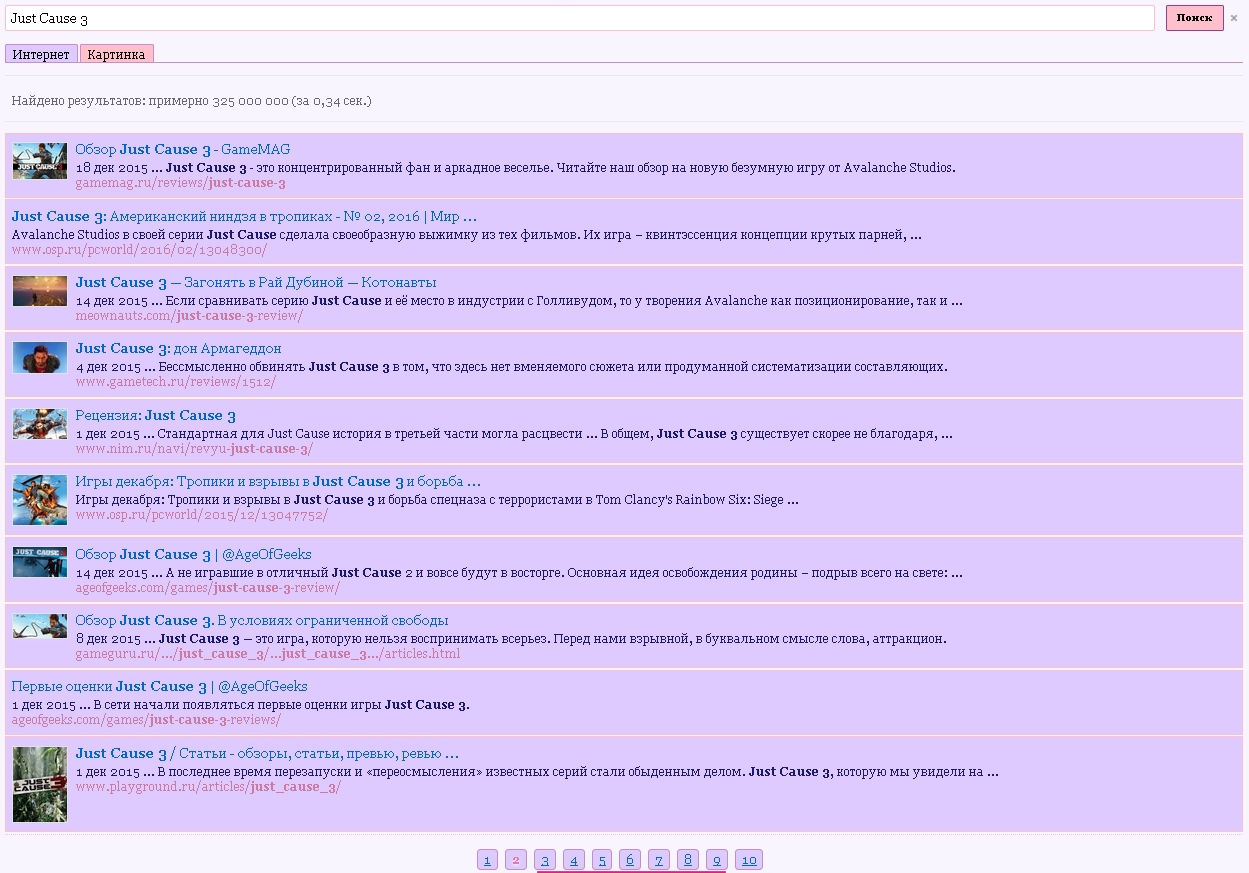Go to results page 3
Image resolution: width=1249 pixels, height=873 pixels.
click(x=545, y=860)
